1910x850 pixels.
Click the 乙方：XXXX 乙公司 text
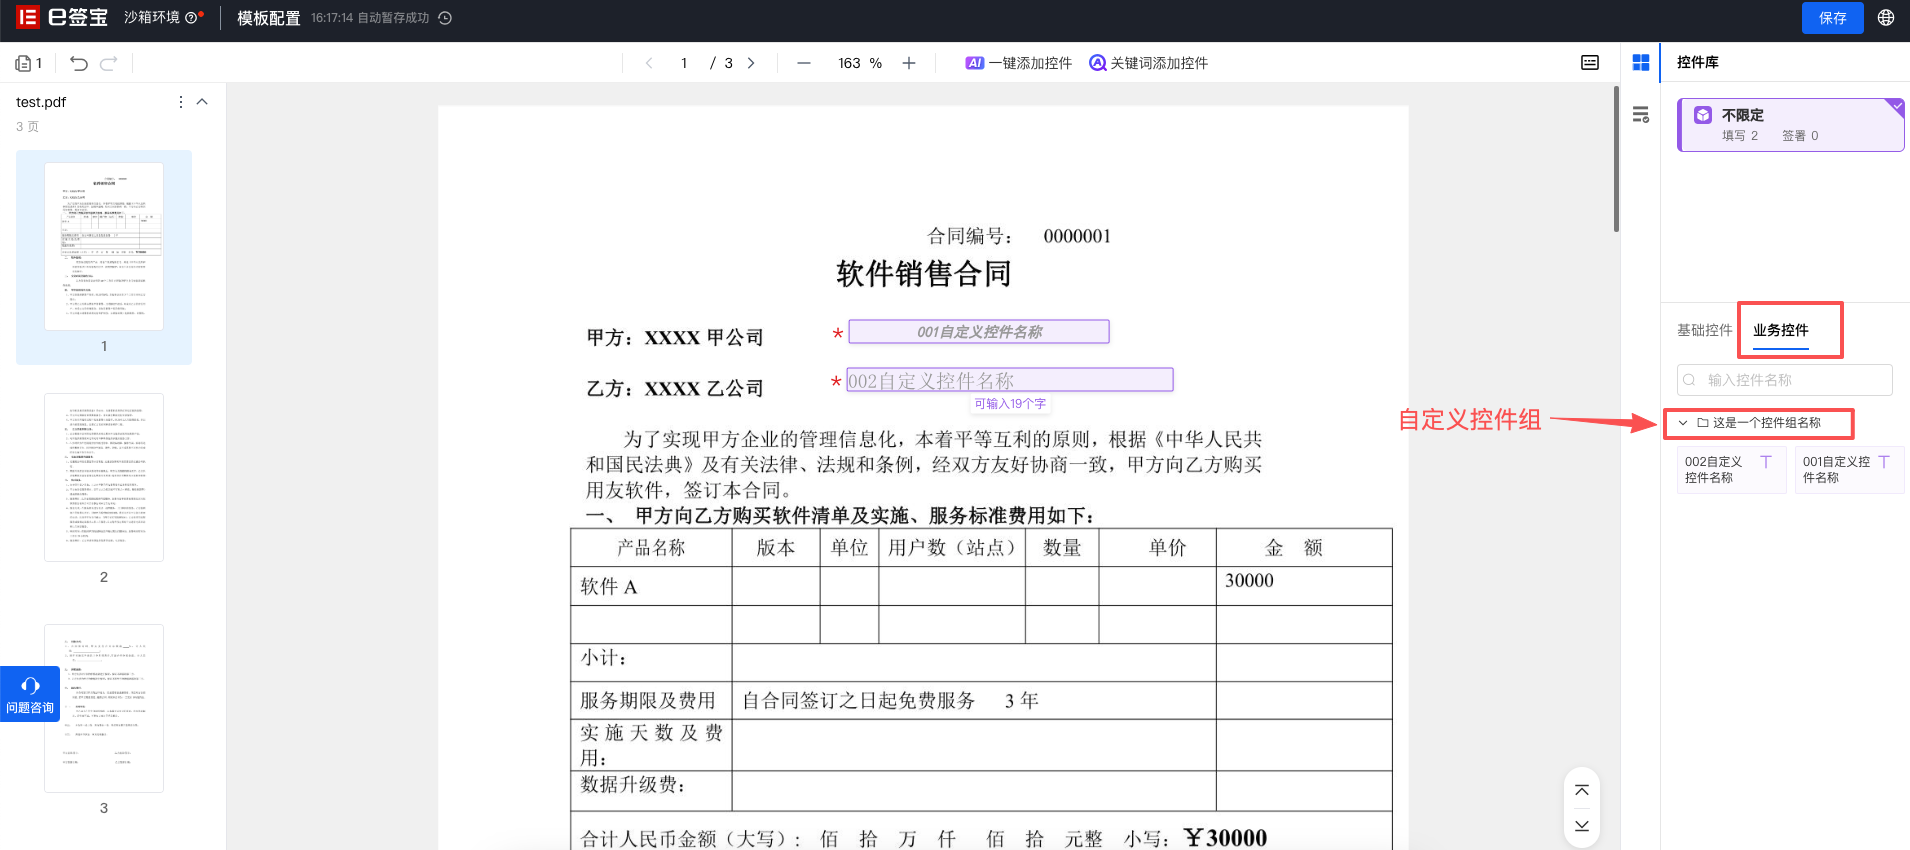[675, 389]
